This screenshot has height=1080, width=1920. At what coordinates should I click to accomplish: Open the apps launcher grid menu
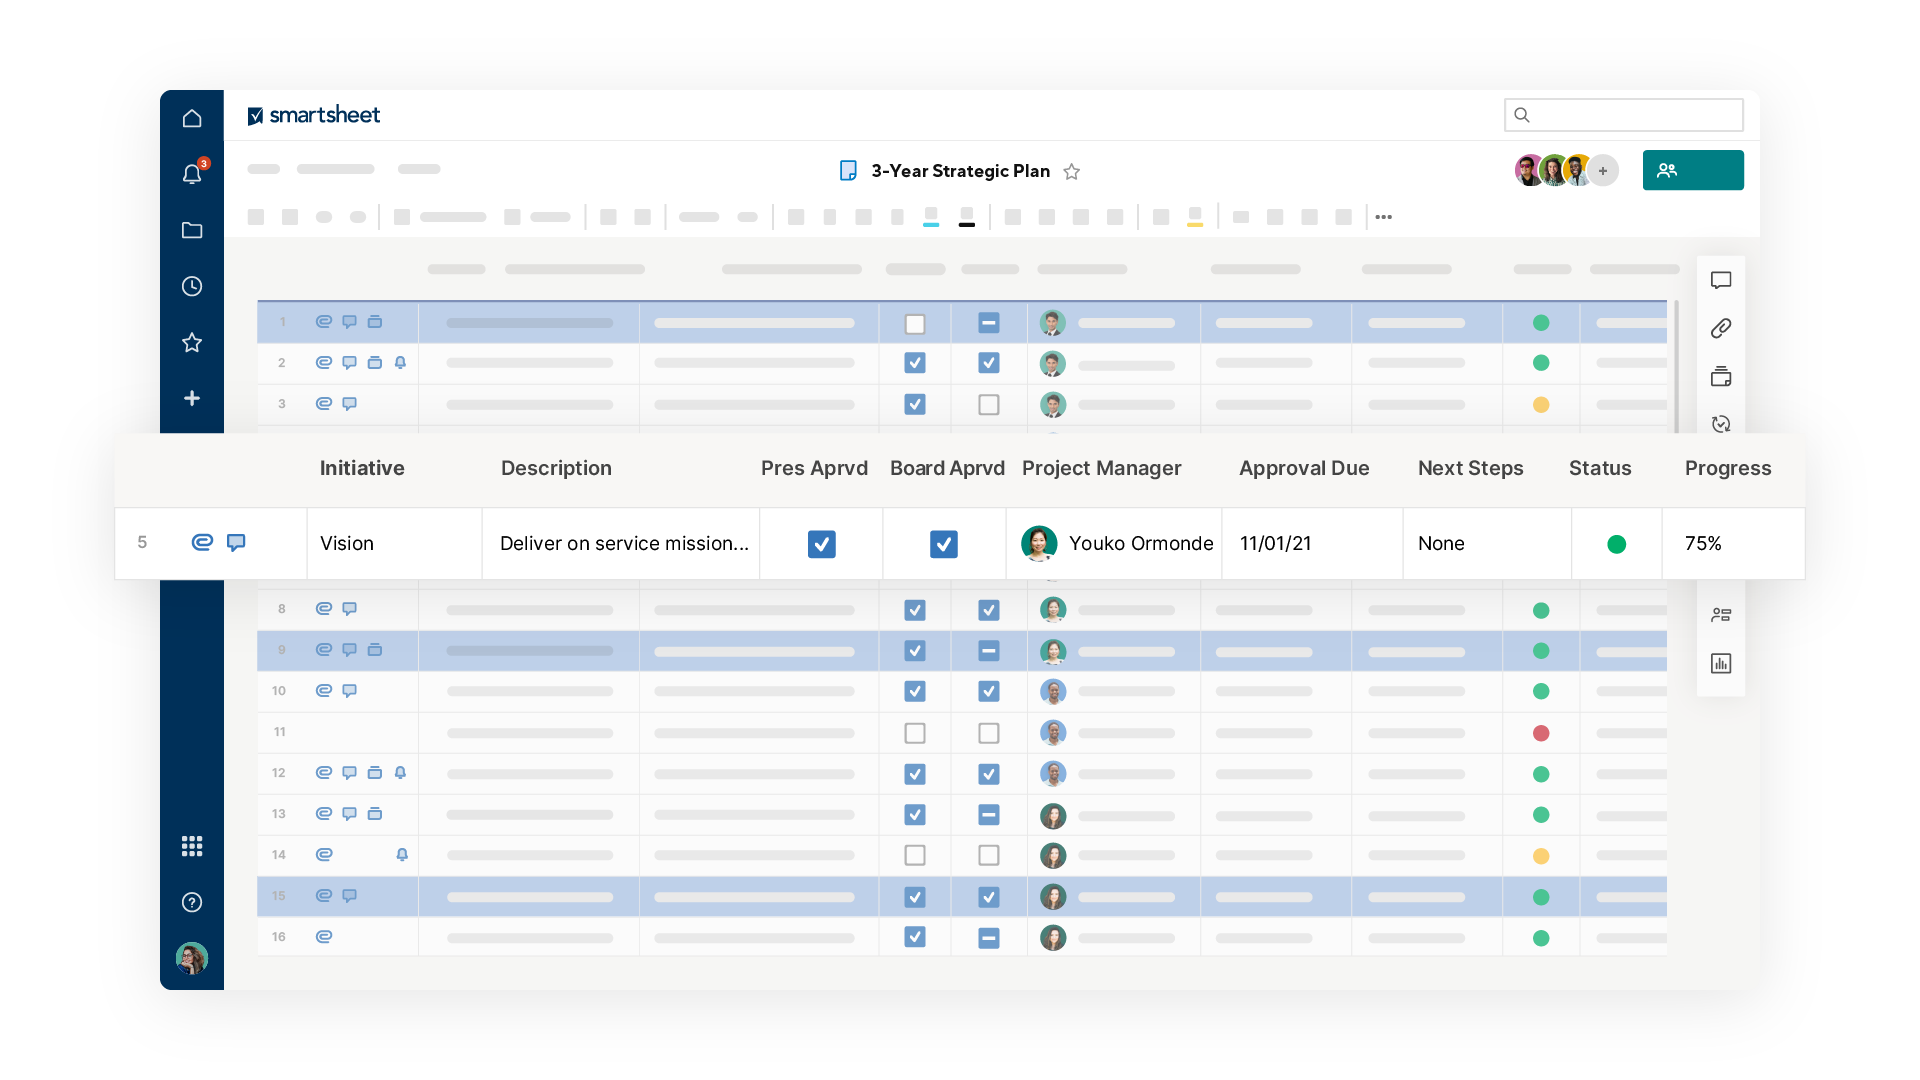(x=192, y=845)
